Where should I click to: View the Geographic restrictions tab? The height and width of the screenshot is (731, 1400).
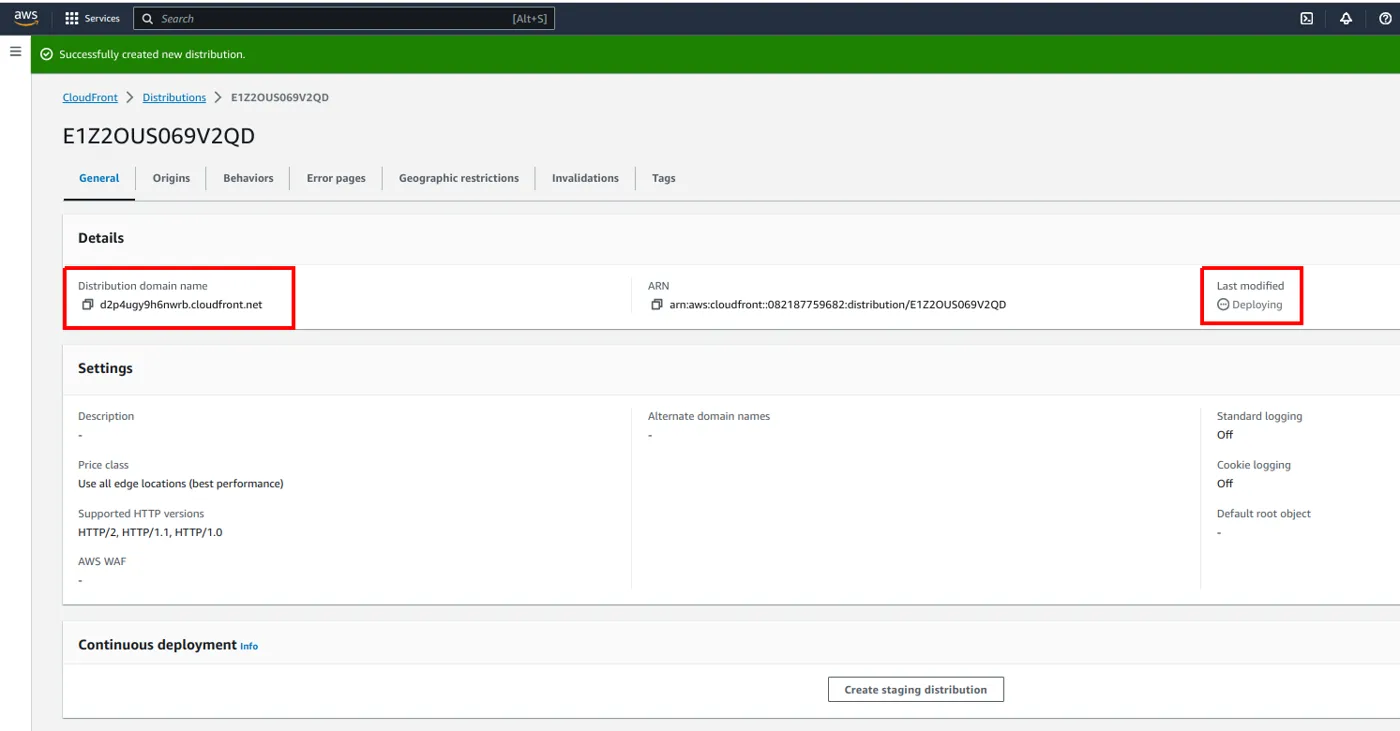459,178
